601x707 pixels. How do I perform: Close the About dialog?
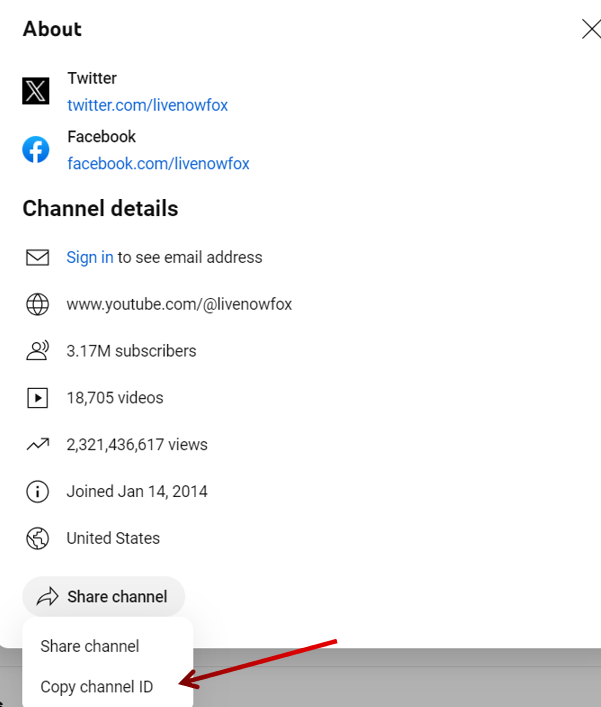[x=590, y=29]
